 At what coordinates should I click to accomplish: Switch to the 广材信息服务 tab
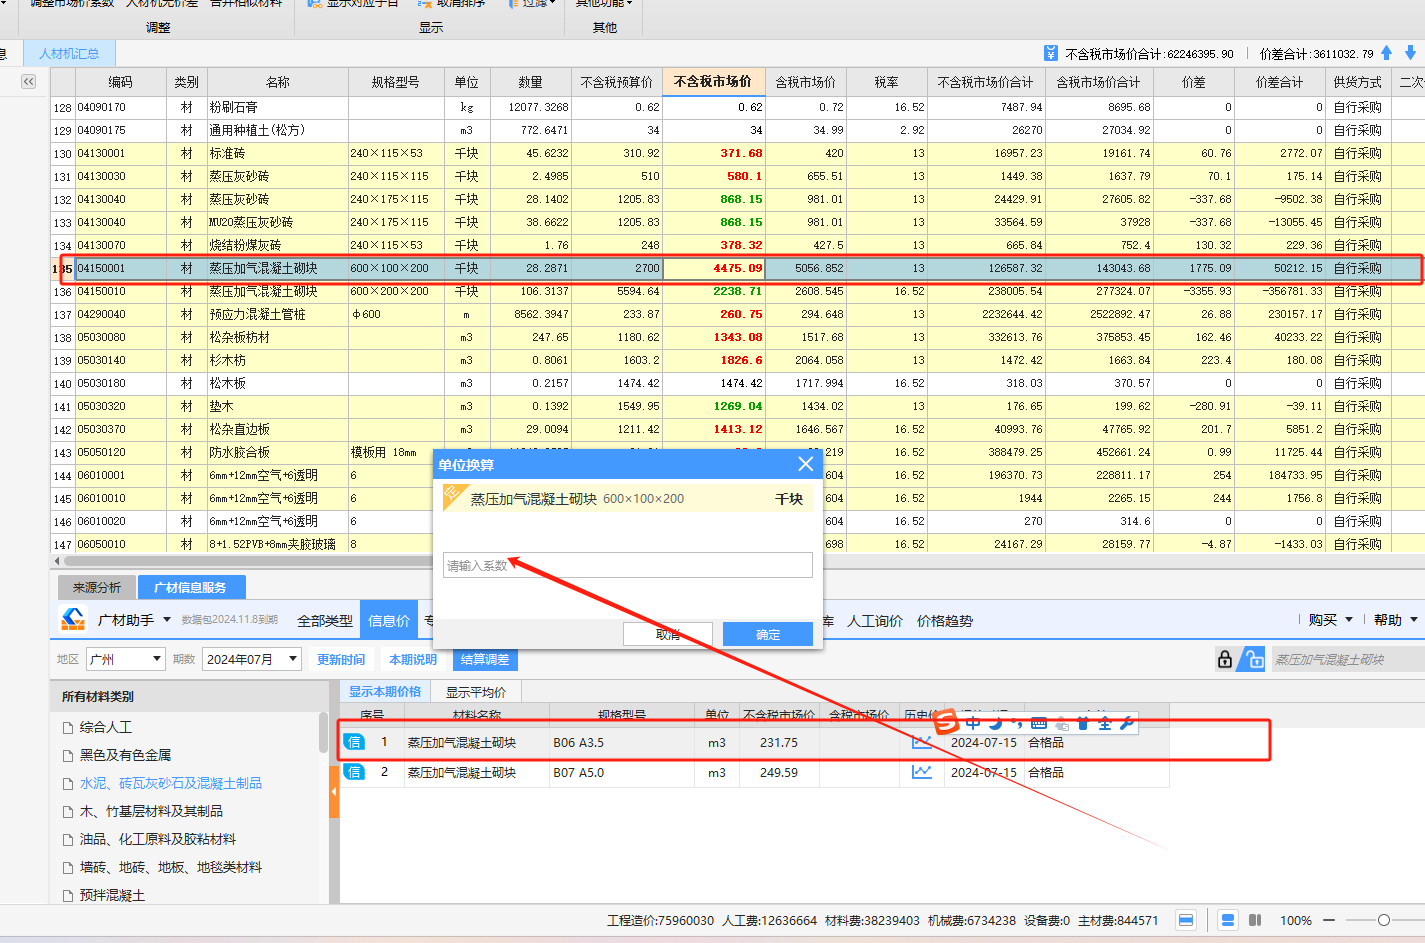coord(190,587)
